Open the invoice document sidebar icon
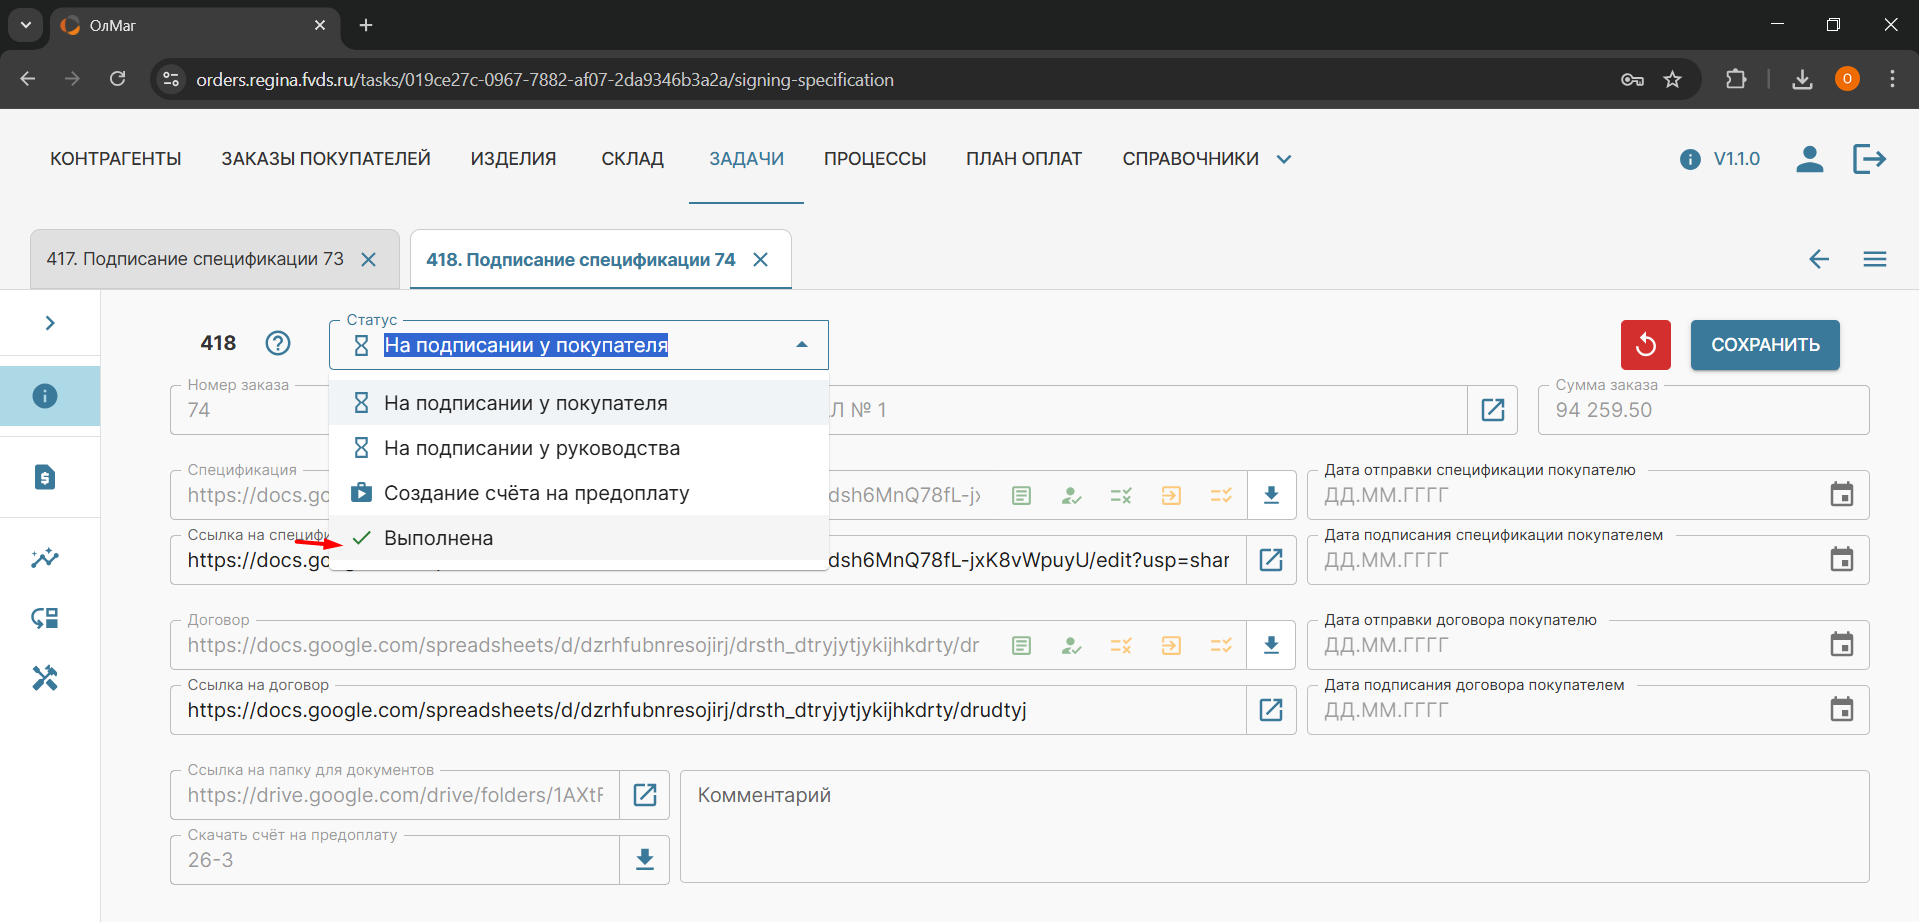Image resolution: width=1919 pixels, height=922 pixels. (45, 477)
